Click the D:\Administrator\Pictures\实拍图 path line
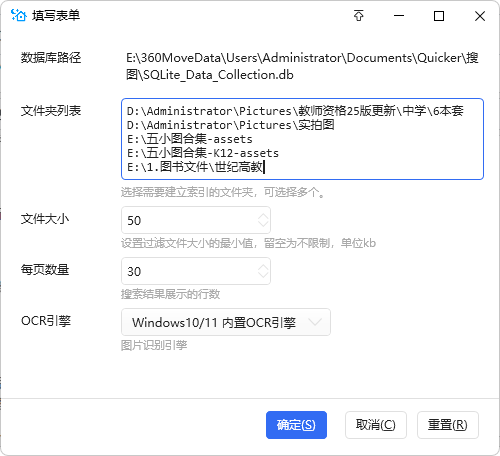 [231, 125]
